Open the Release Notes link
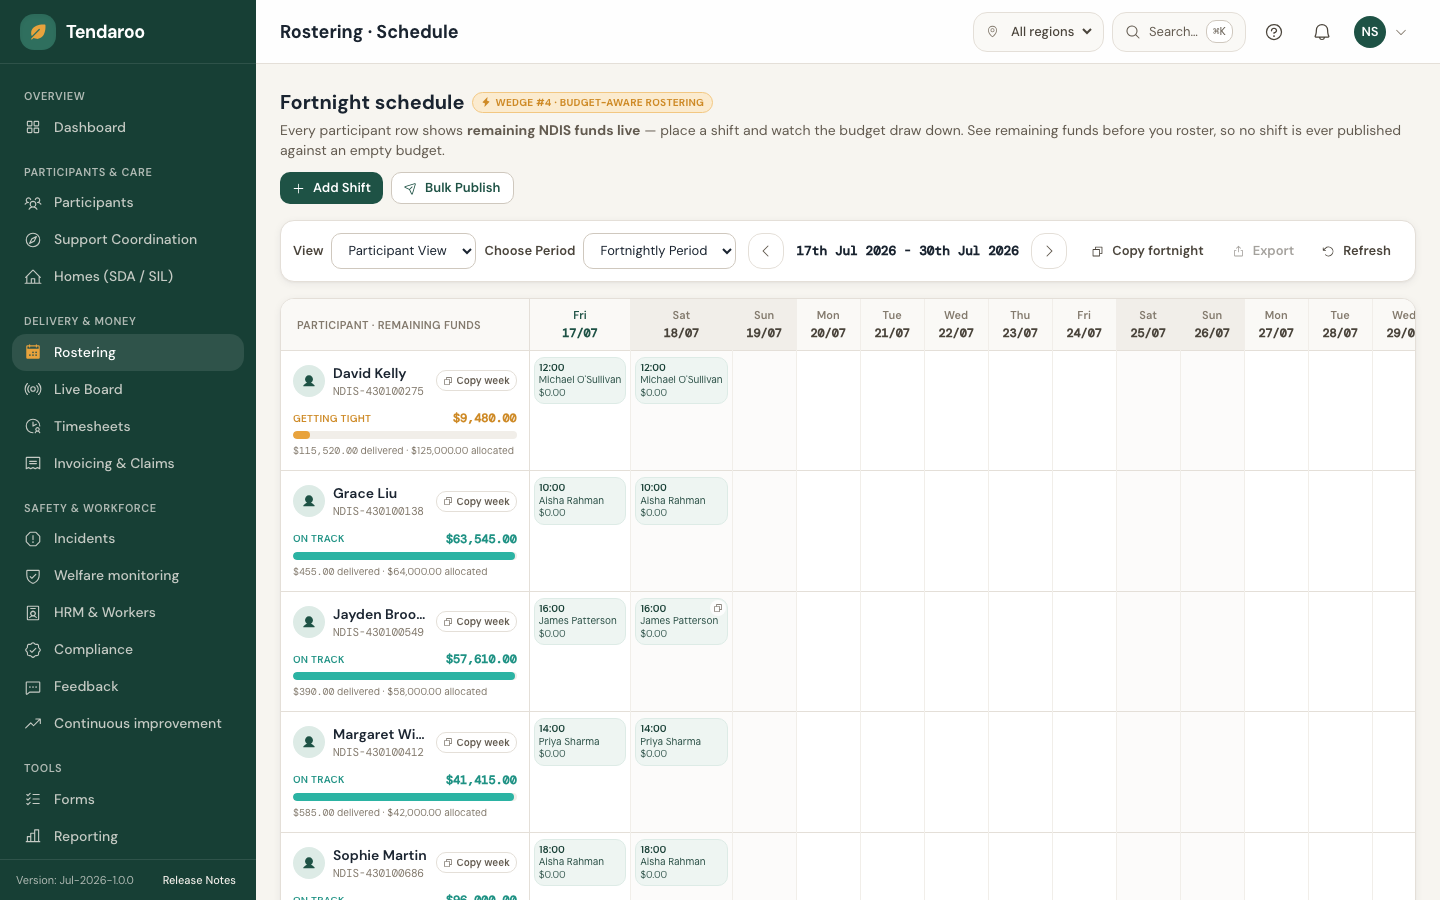The height and width of the screenshot is (900, 1440). (x=199, y=880)
